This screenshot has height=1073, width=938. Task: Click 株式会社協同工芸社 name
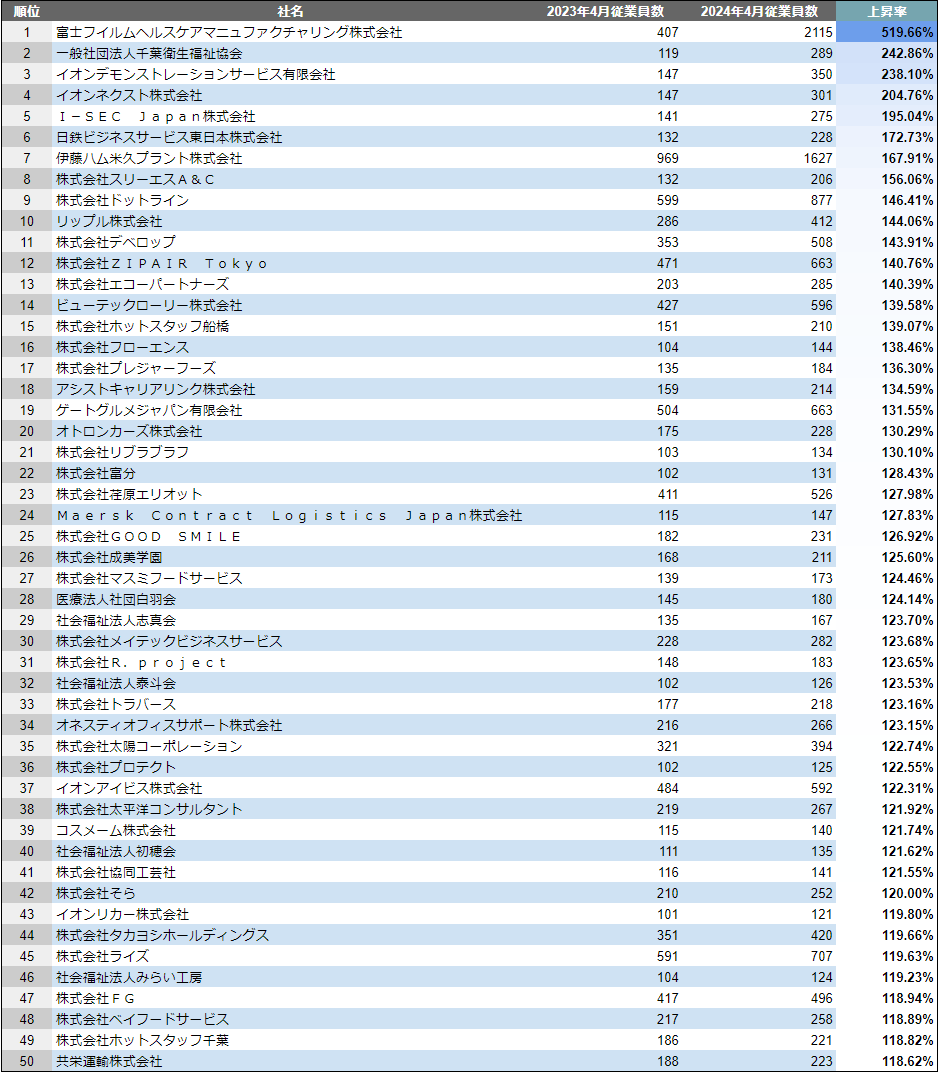116,872
